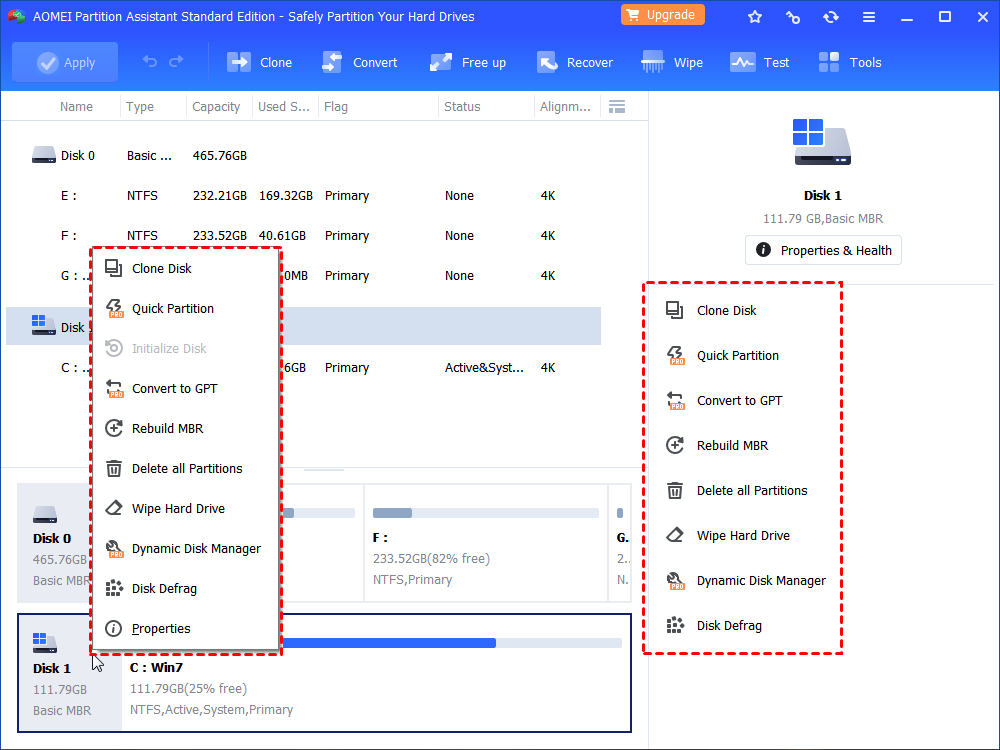Screen dimensions: 1000x750
Task: Click Clone Disk icon in right panel
Action: pyautogui.click(x=675, y=311)
